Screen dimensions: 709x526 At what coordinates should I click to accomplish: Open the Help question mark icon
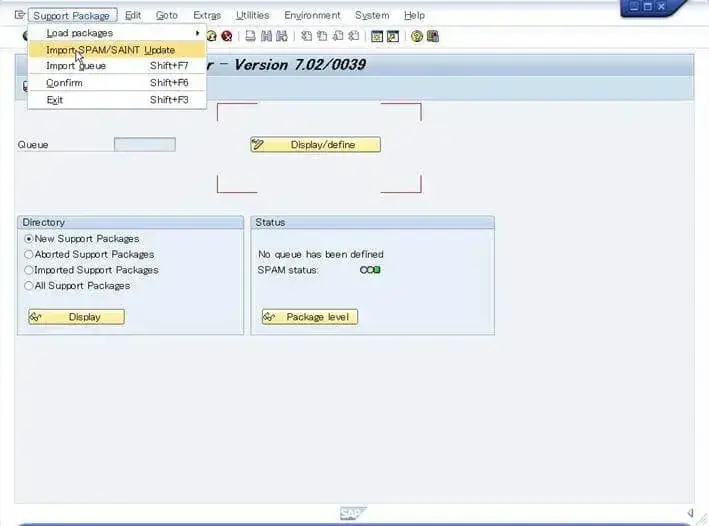pos(417,36)
